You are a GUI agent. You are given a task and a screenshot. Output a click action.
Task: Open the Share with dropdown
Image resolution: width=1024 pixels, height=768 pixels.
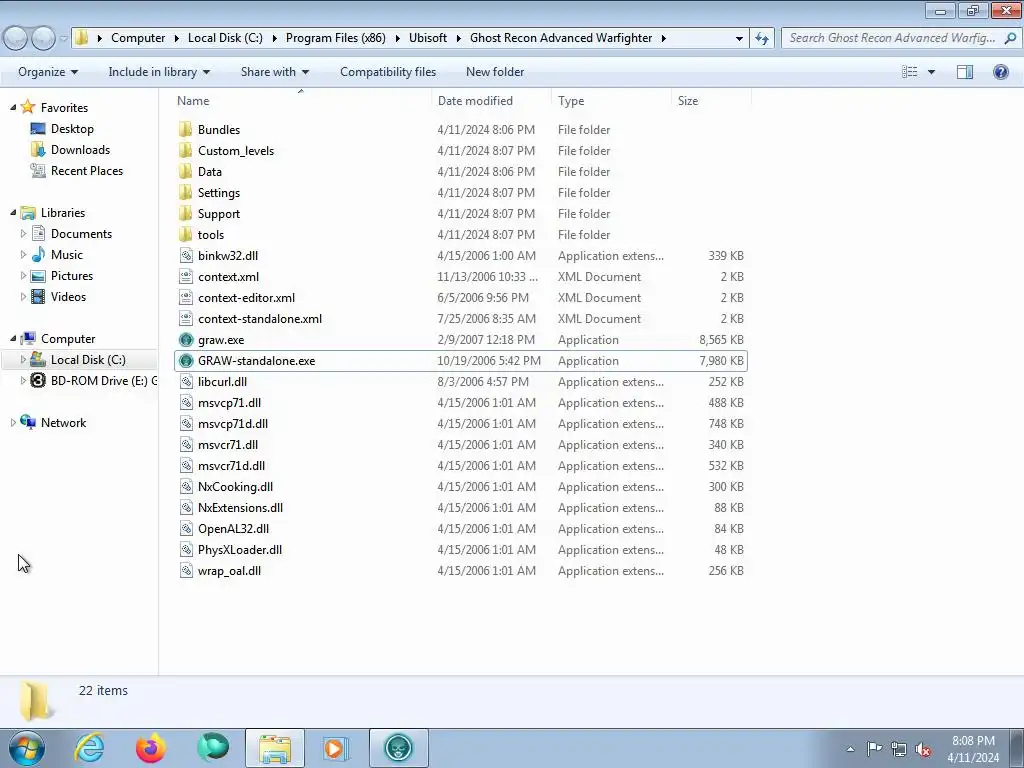pos(274,72)
